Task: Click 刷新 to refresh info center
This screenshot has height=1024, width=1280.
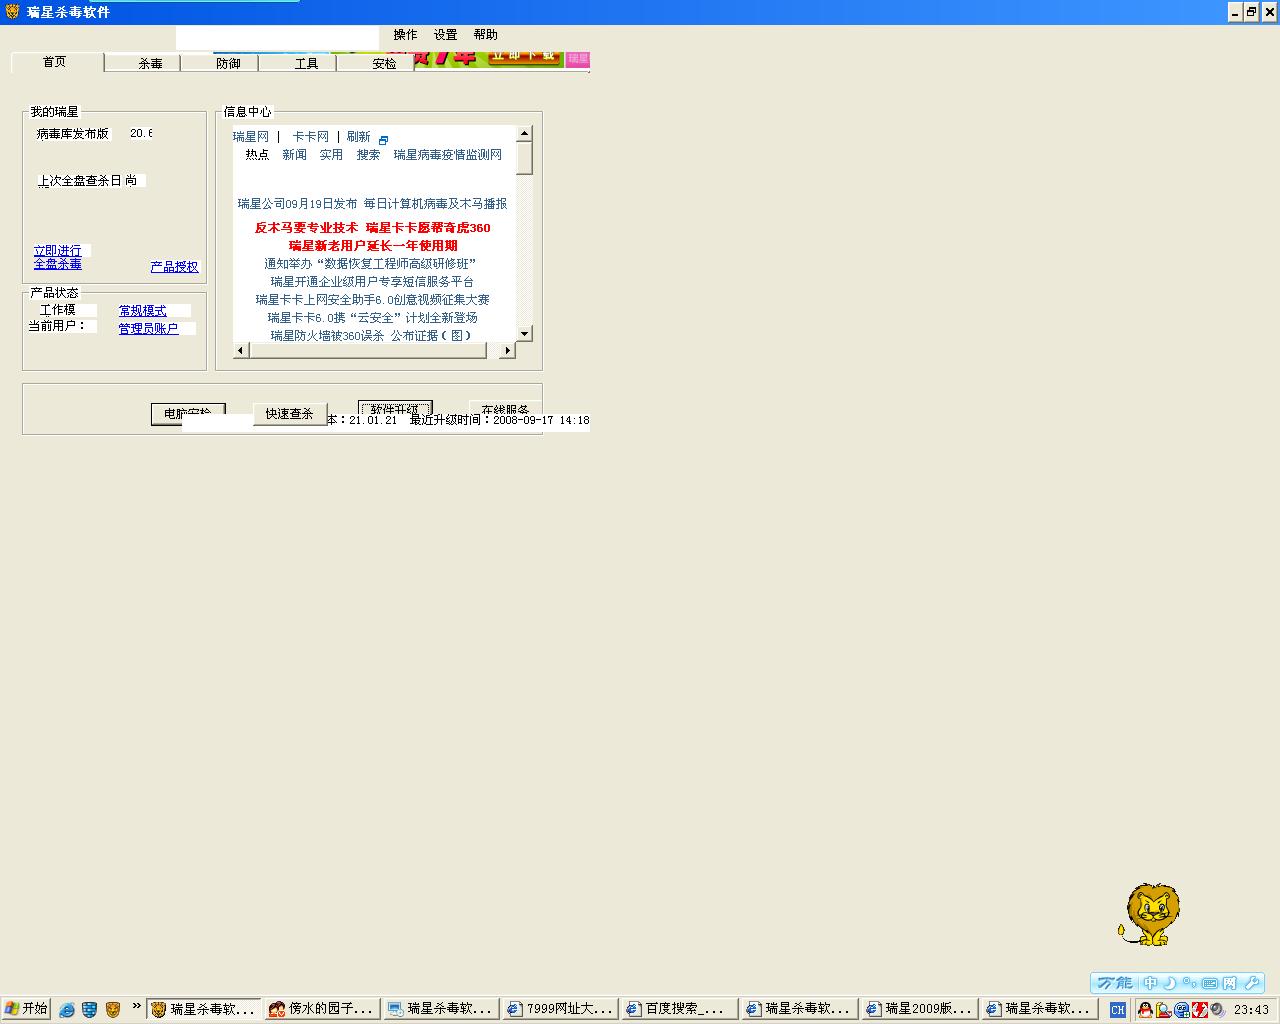Action: 359,137
